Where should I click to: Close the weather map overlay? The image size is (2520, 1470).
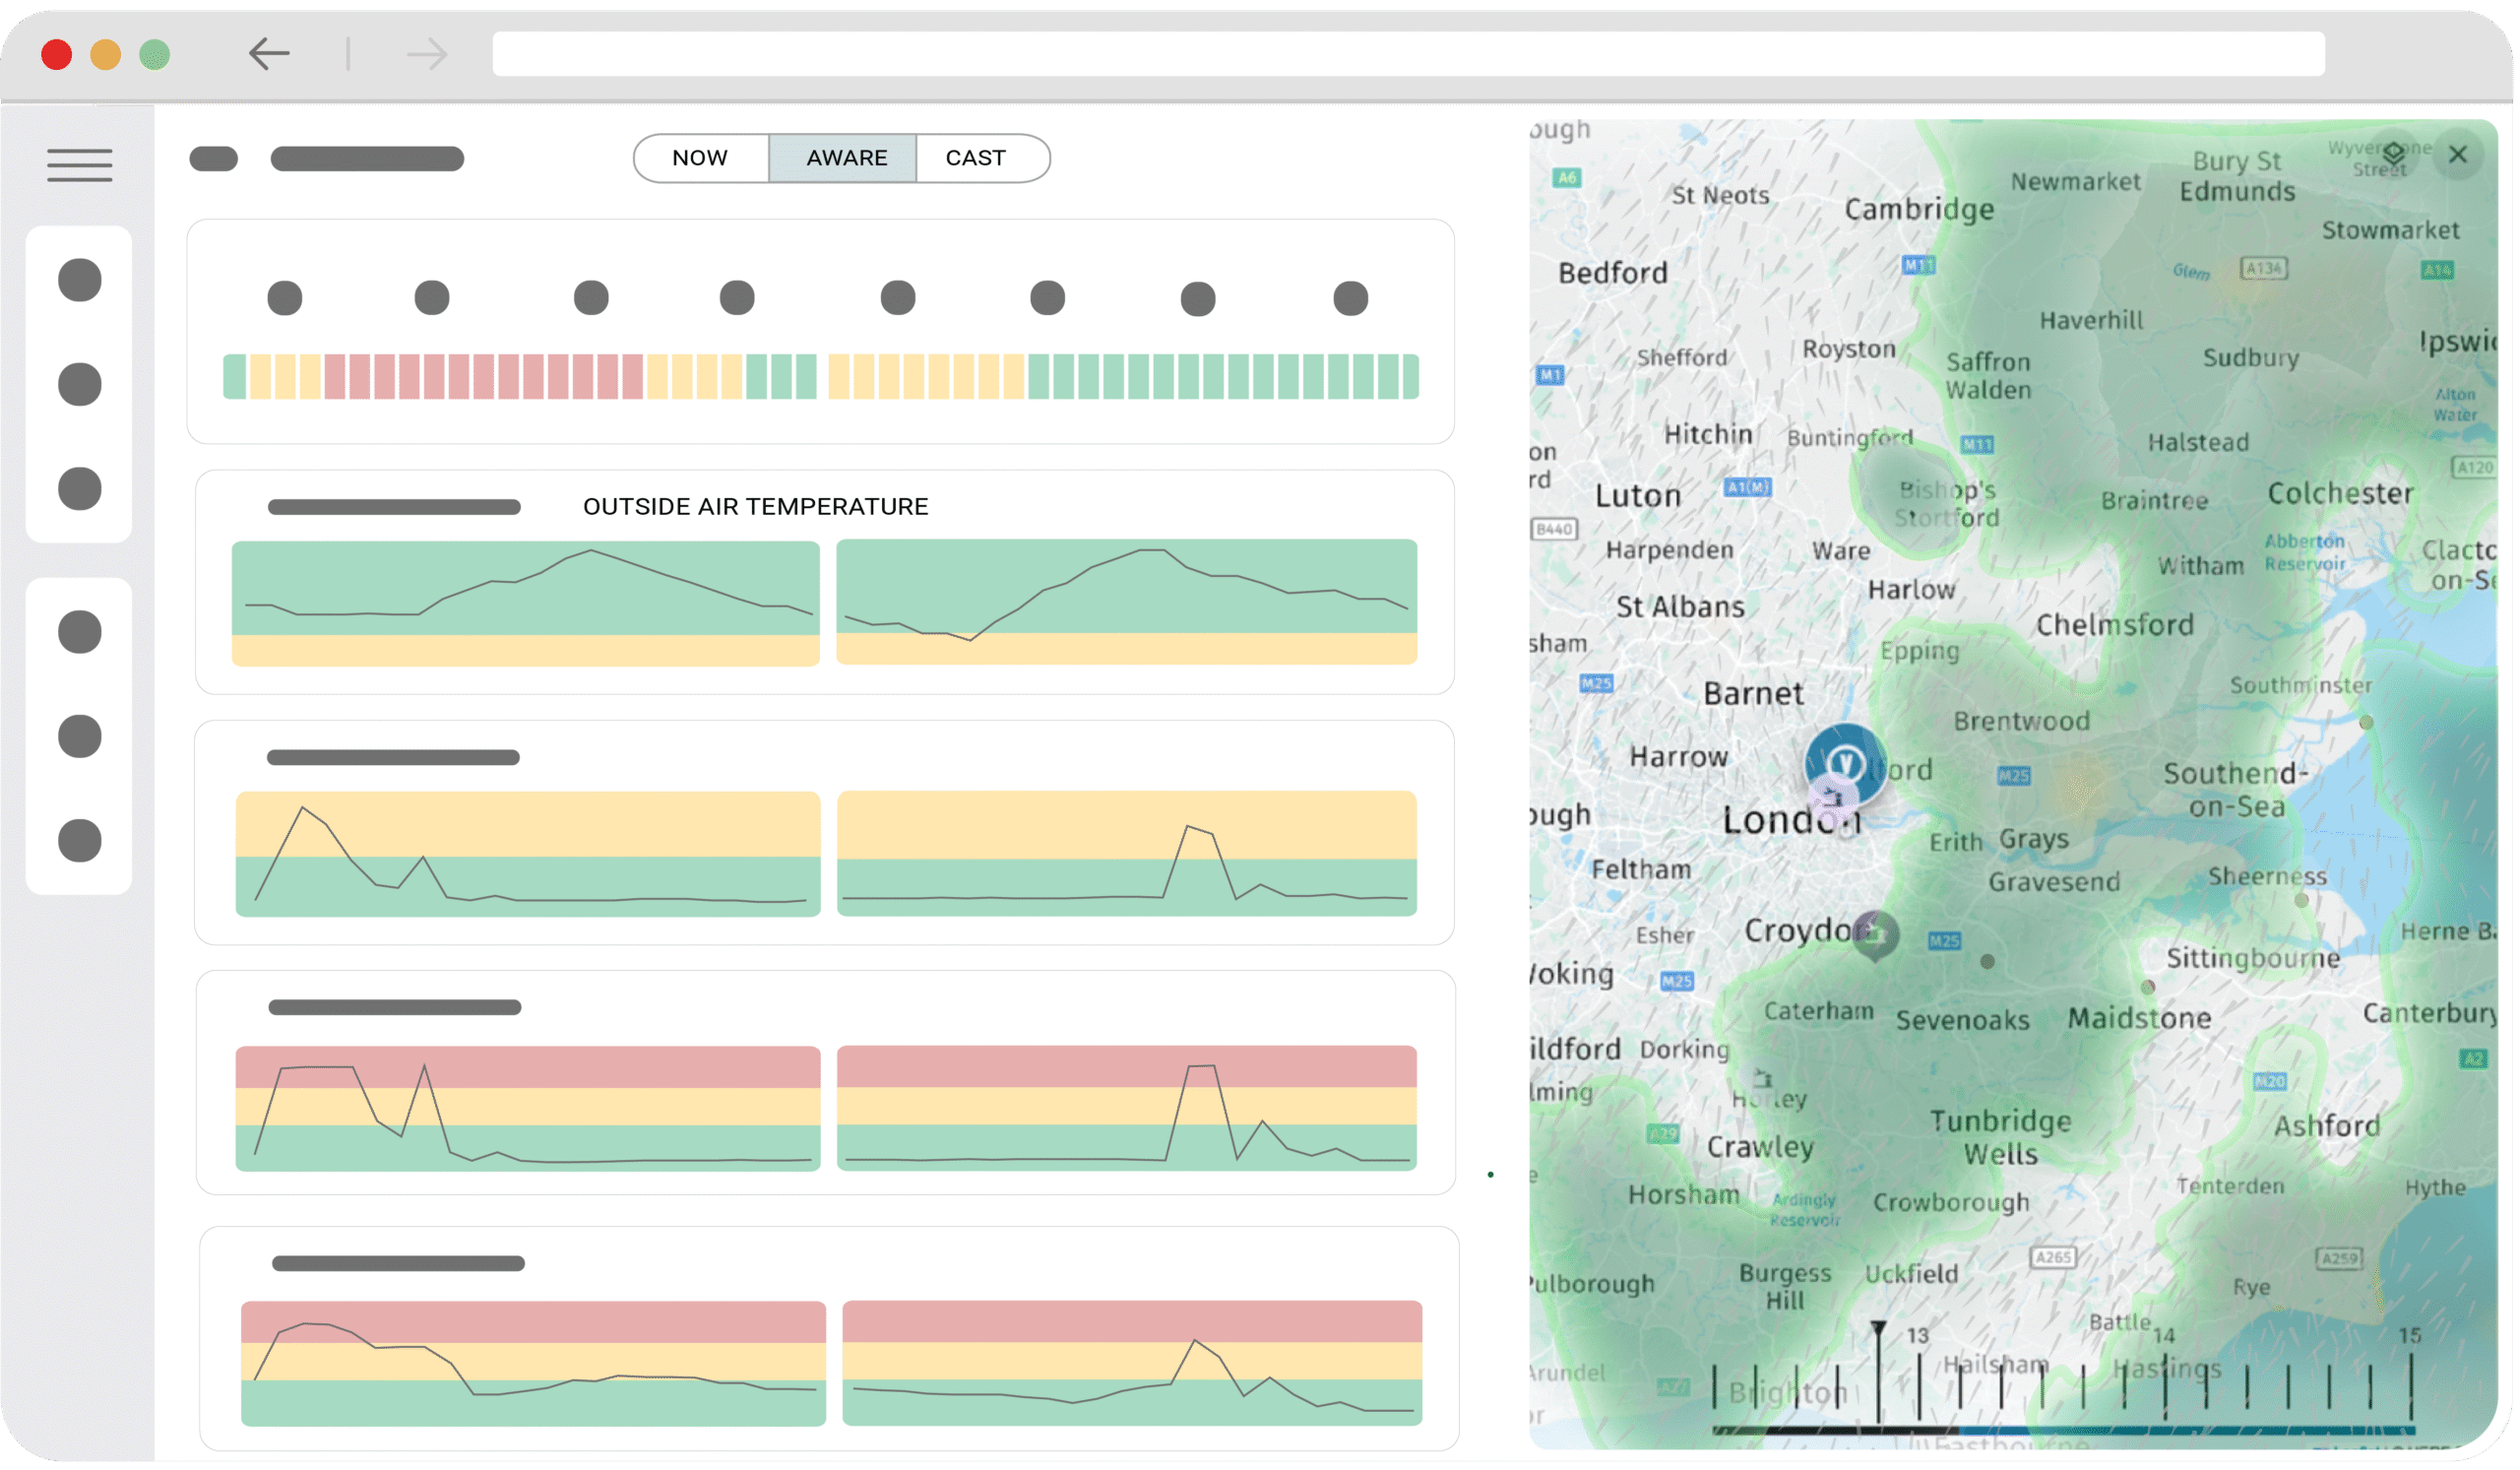click(x=2459, y=155)
